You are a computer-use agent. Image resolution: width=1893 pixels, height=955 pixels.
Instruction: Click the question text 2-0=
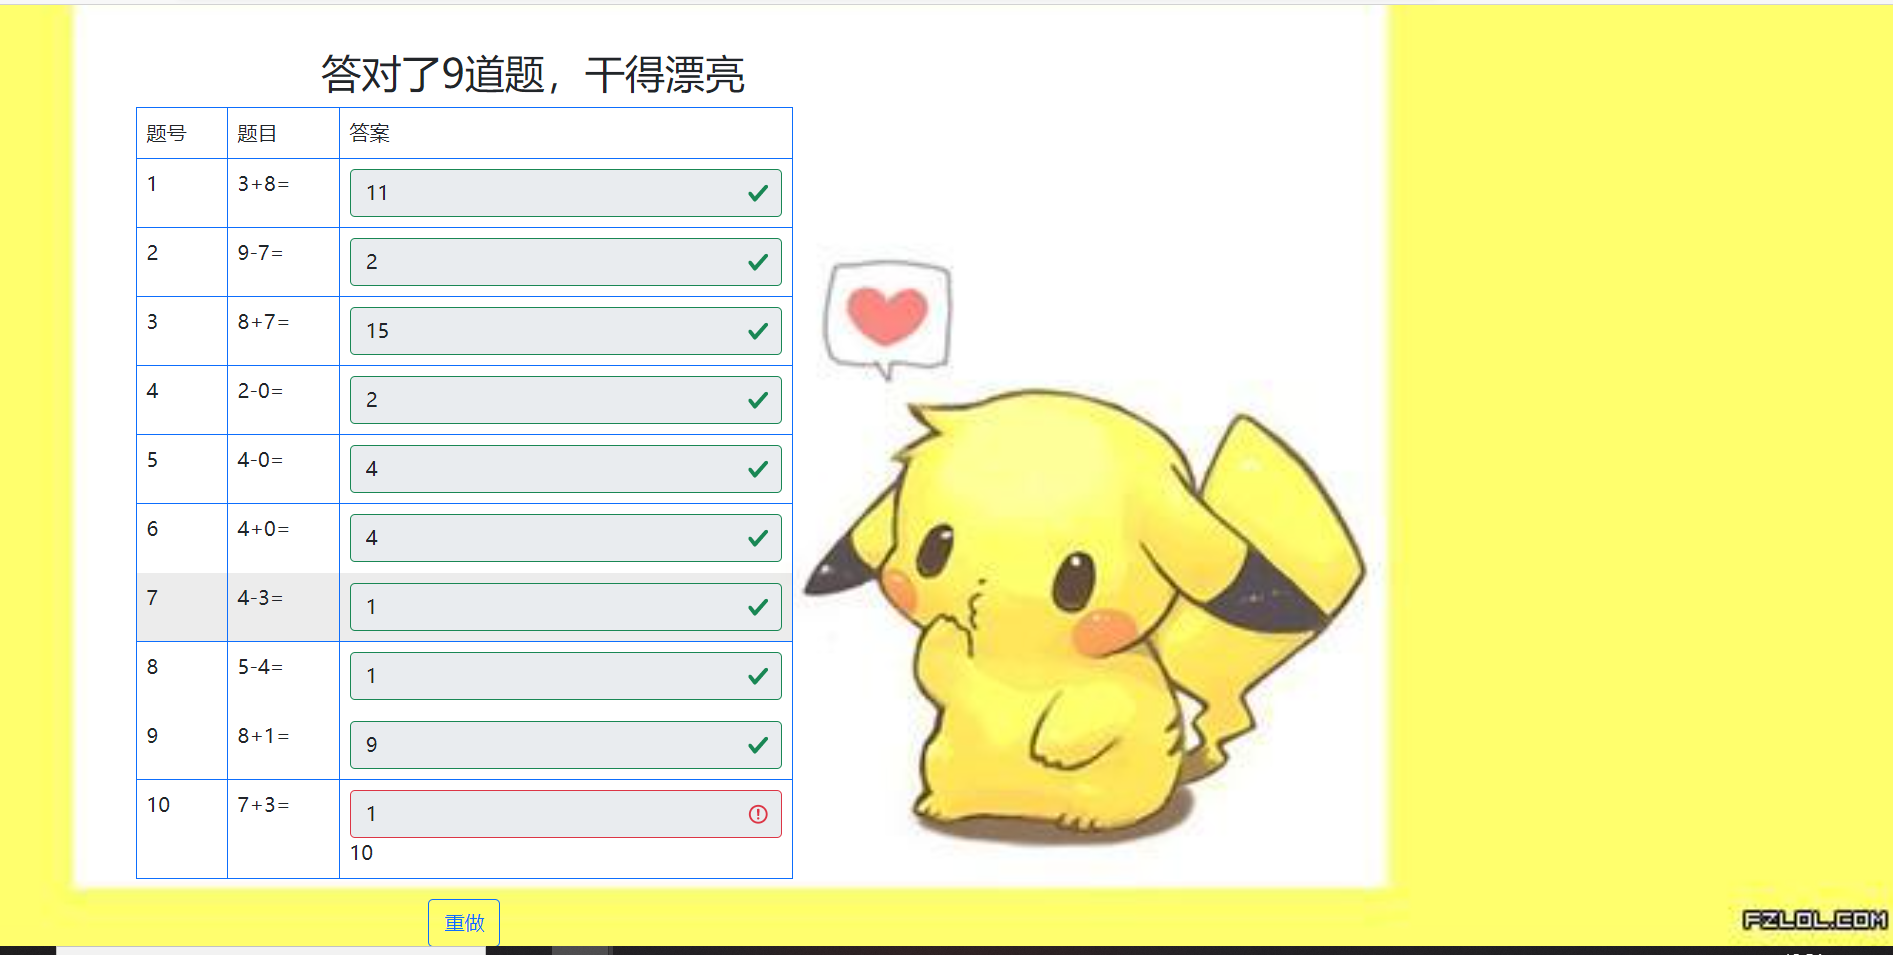tap(260, 391)
